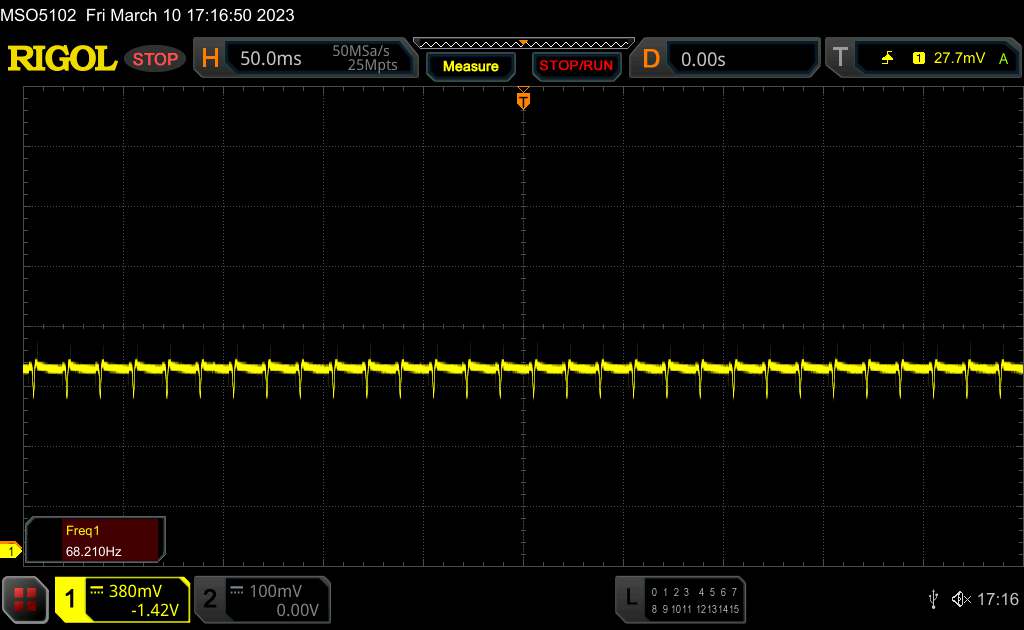Screen dimensions: 1024x630
Task: Open the trigger T settings panel
Action: [923, 58]
